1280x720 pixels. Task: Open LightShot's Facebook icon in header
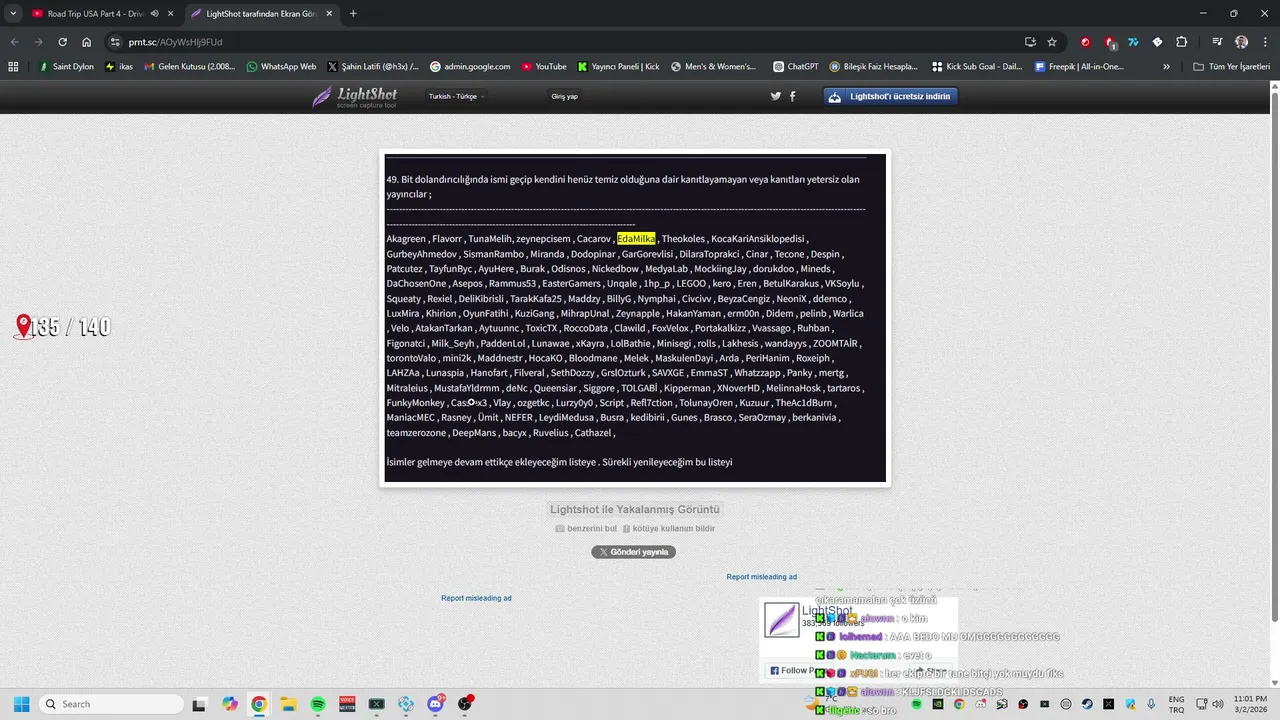793,96
